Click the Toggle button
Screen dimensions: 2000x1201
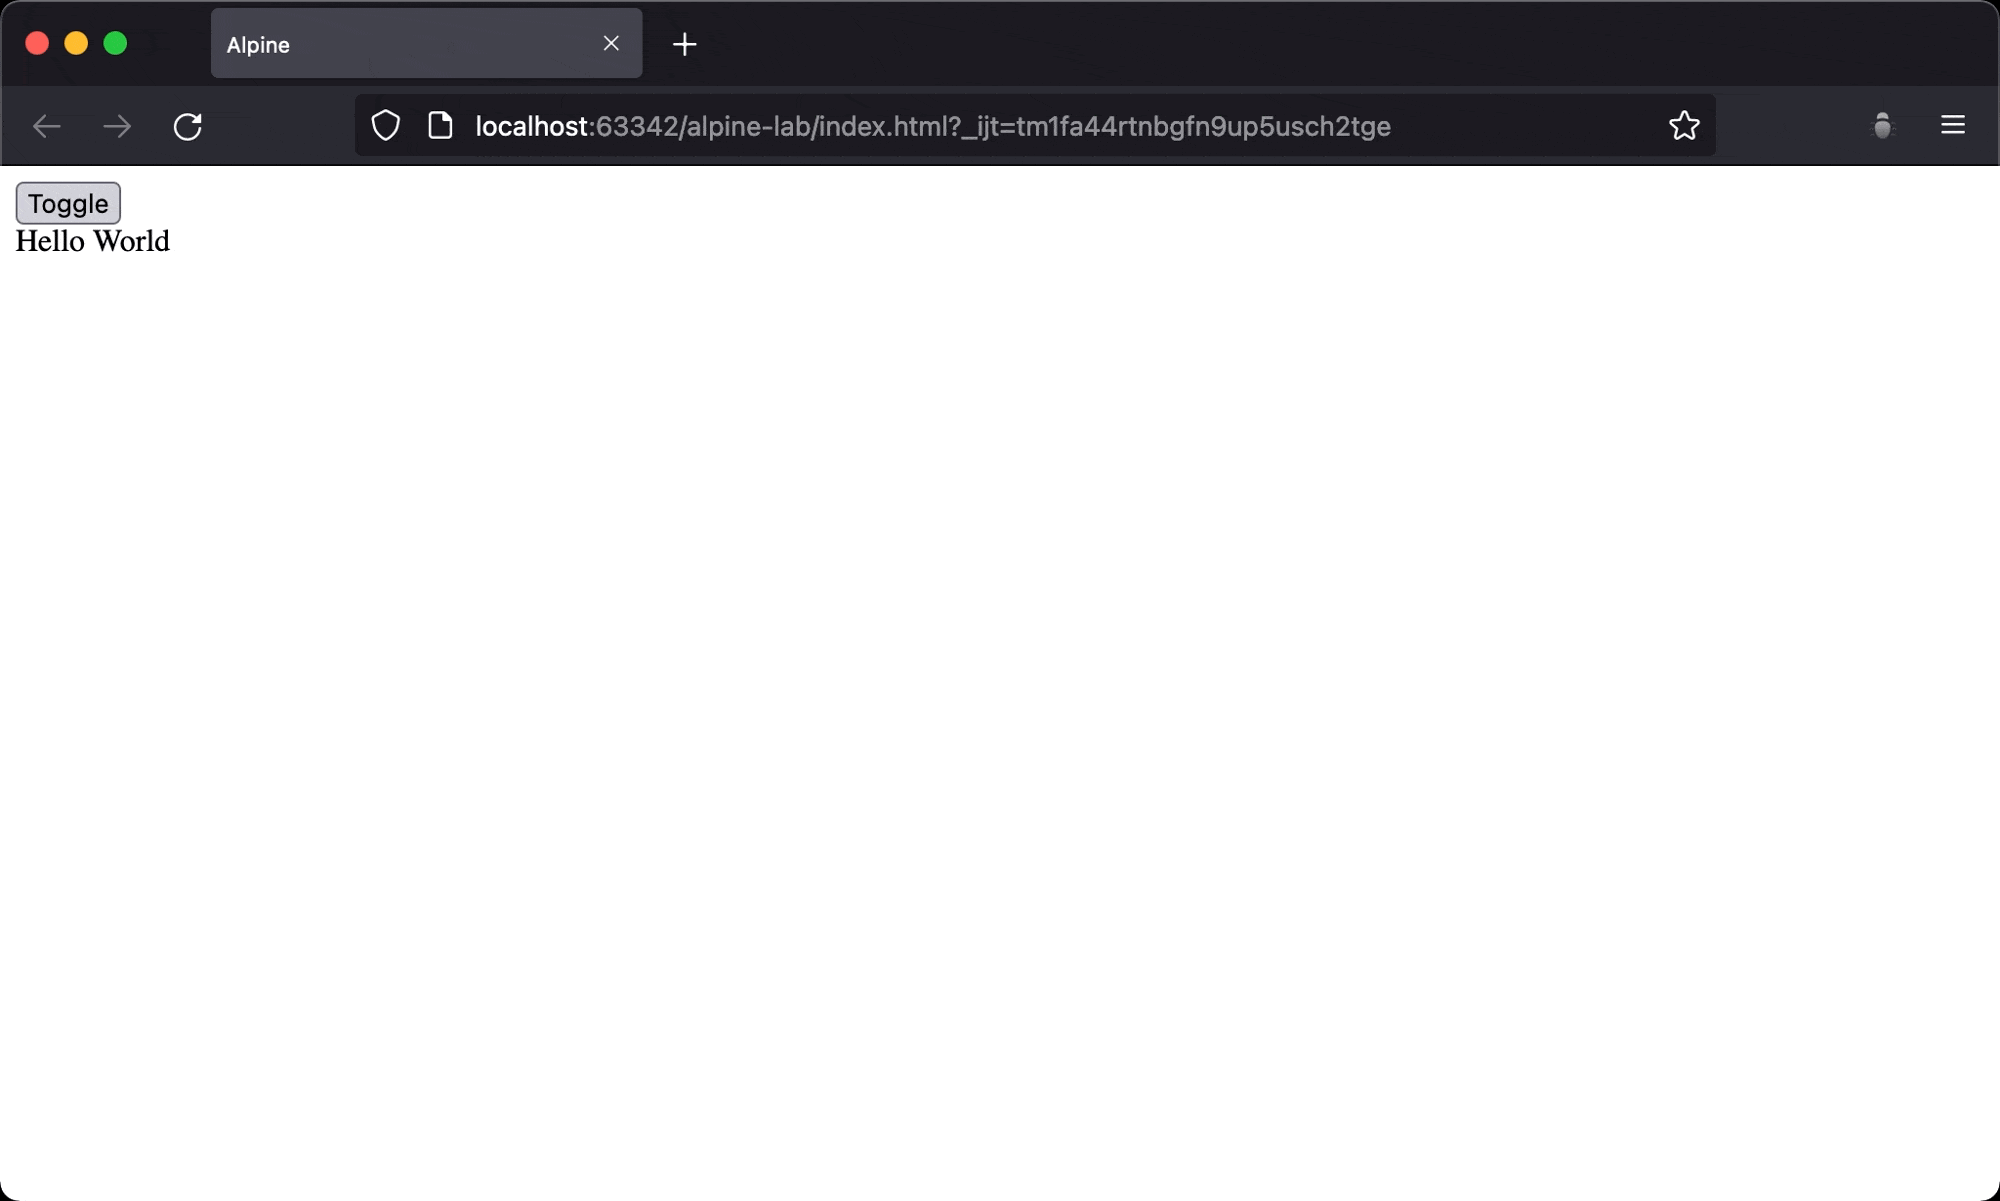tap(67, 203)
